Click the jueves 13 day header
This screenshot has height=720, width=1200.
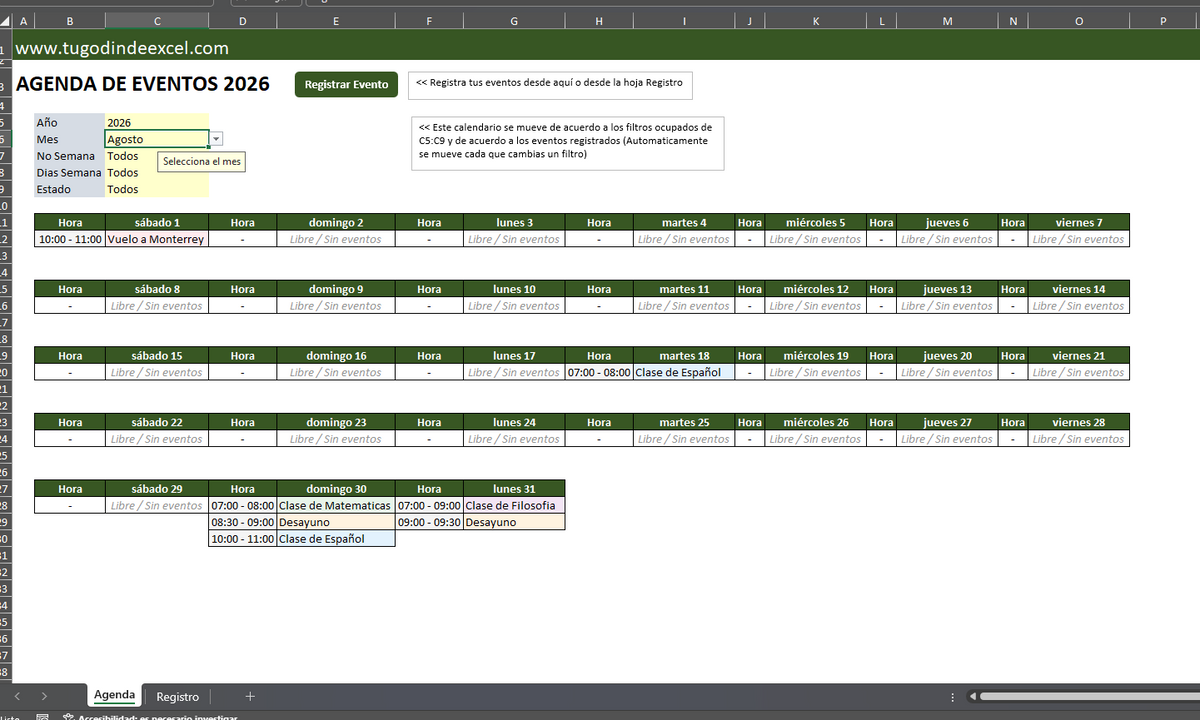click(947, 289)
